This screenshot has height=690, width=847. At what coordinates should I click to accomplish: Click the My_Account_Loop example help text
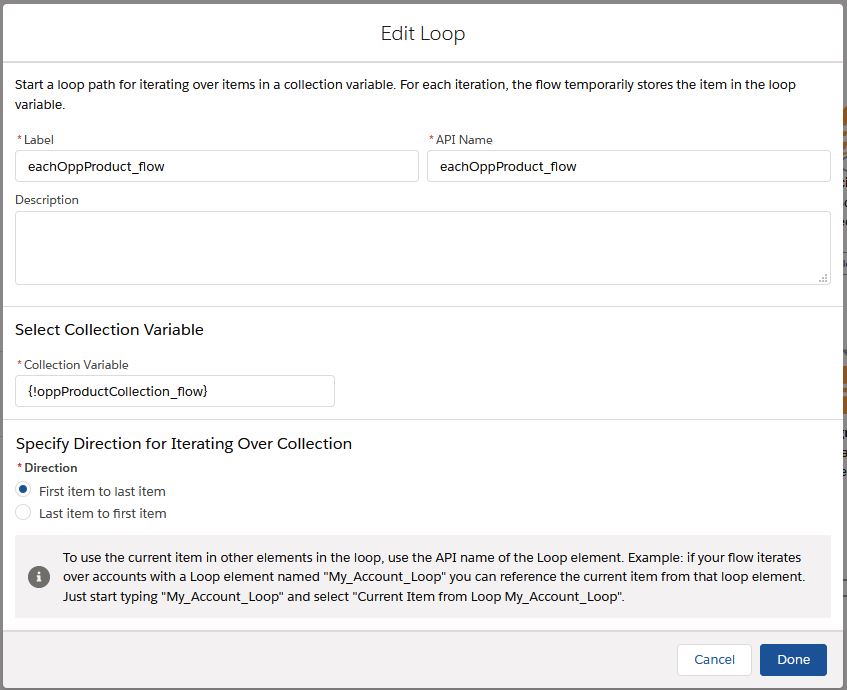click(x=432, y=577)
